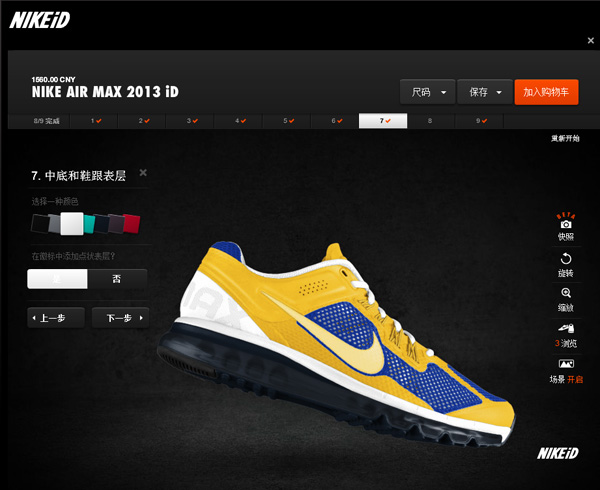
Task: Click 下一步 next step button
Action: click(x=120, y=318)
